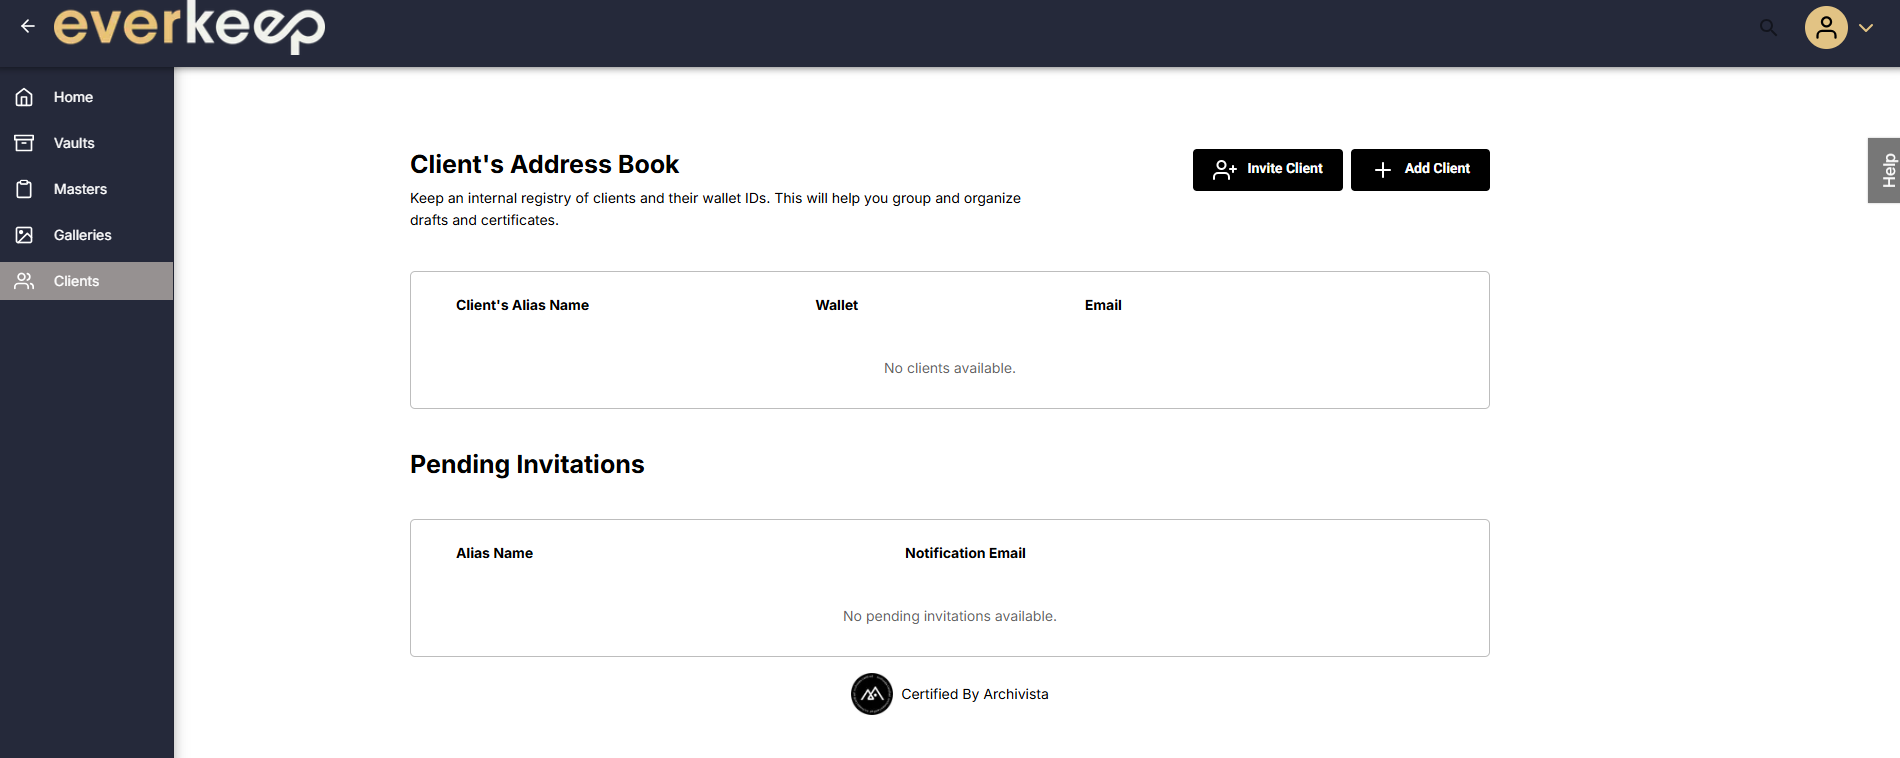Click the everkeep logo
Viewport: 1900px width, 758px height.
click(x=189, y=27)
